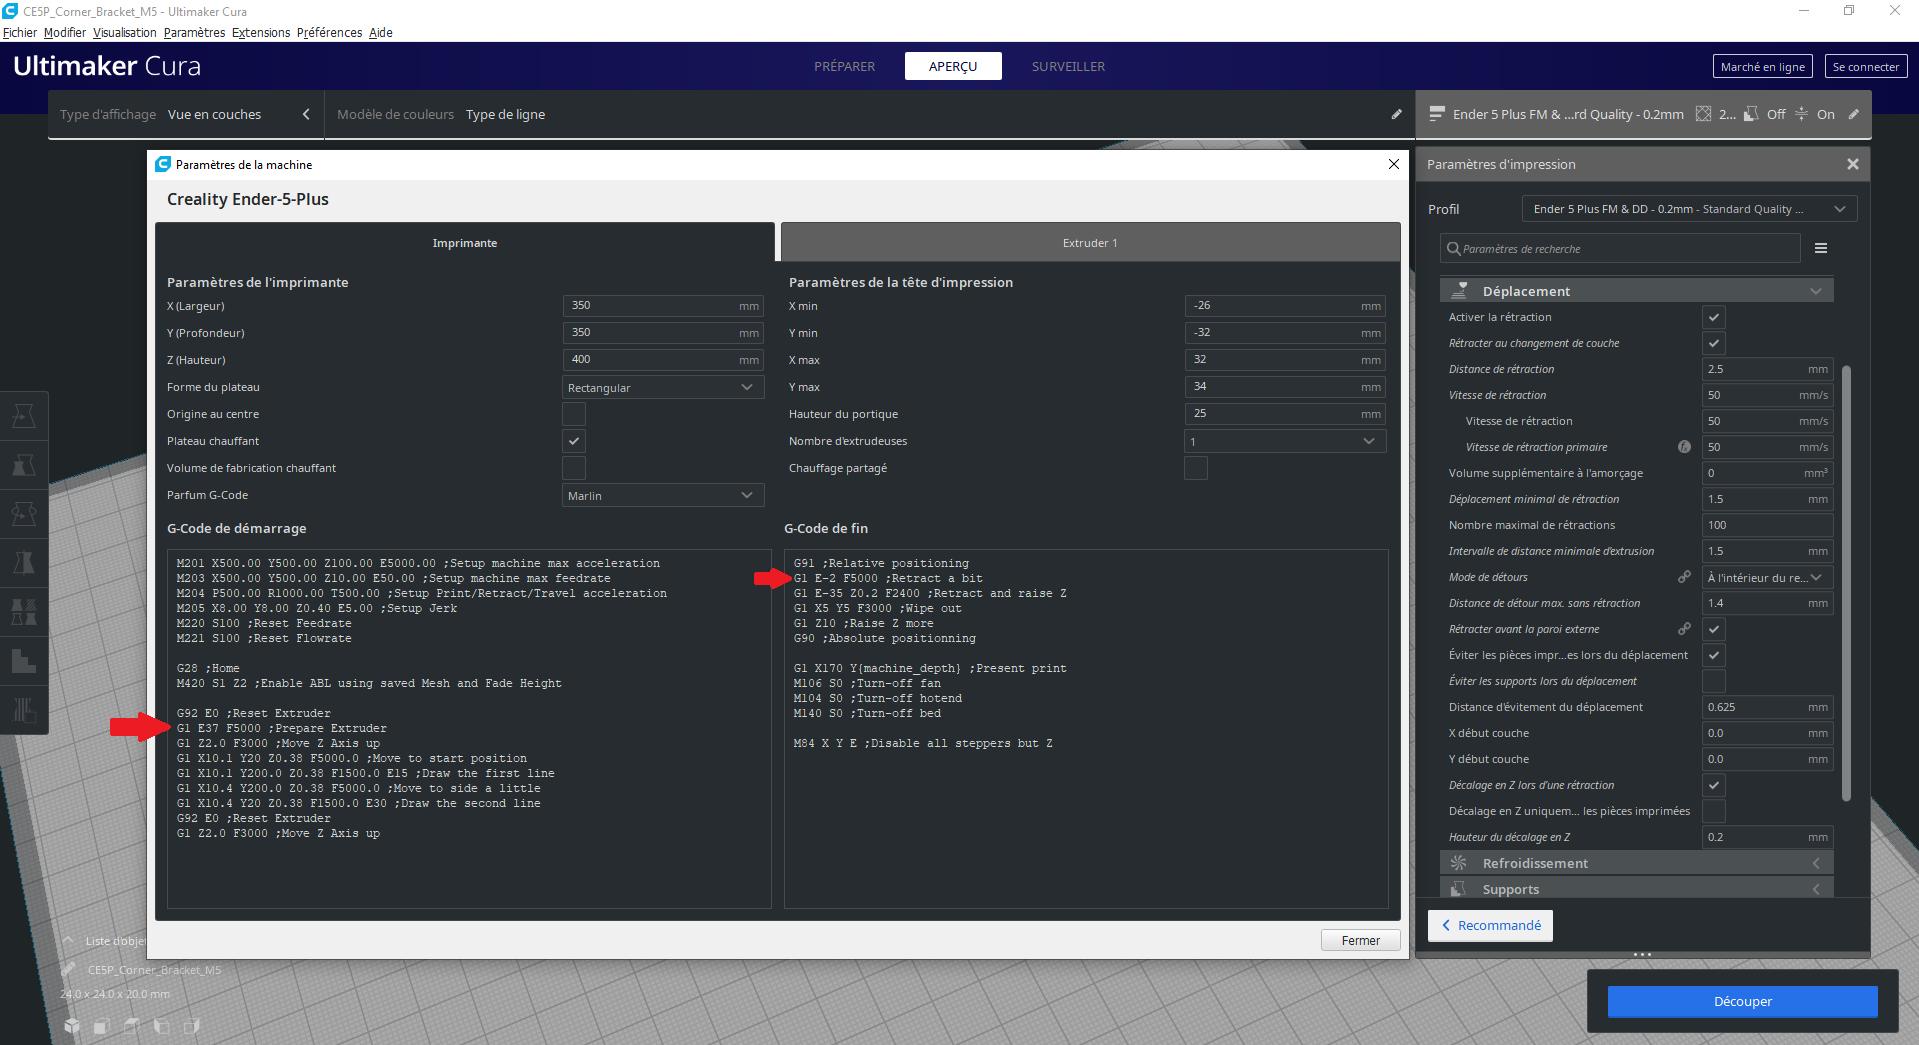Open the Fichier menu
The image size is (1919, 1045).
(20, 32)
